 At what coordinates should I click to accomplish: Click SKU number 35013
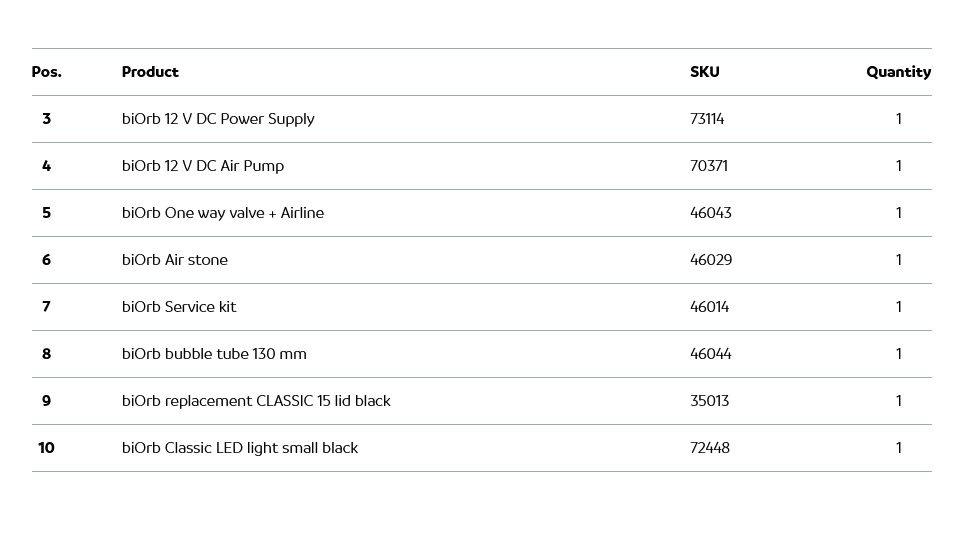pos(710,401)
